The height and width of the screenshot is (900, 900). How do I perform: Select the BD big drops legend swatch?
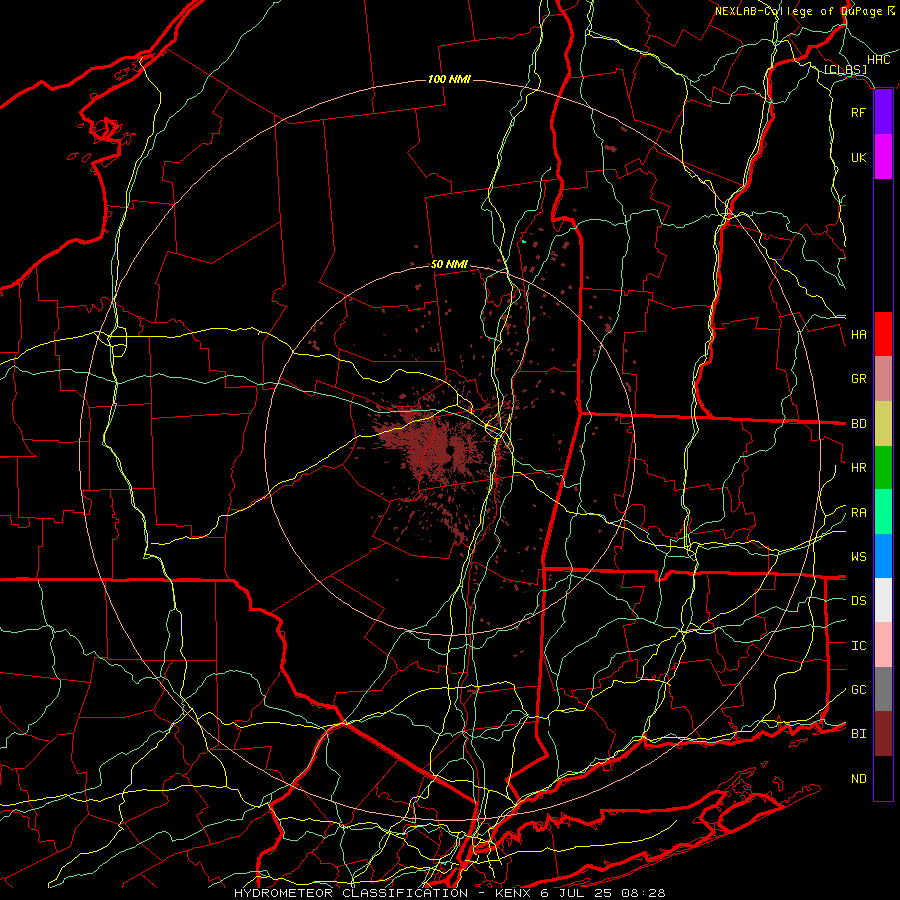(x=883, y=424)
